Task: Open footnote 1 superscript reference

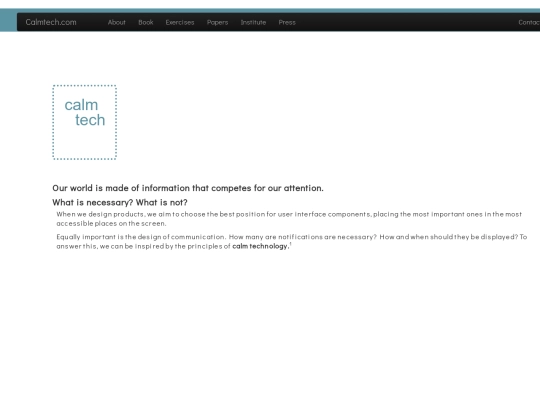Action: (290, 244)
